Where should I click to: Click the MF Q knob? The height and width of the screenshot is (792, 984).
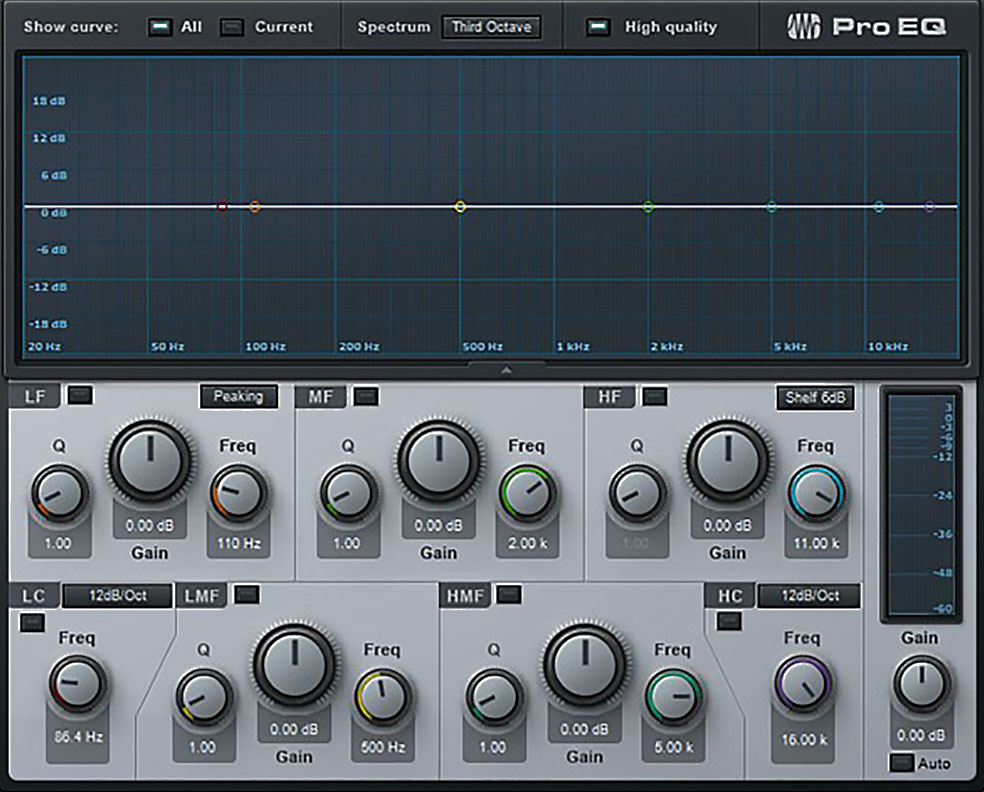point(348,493)
